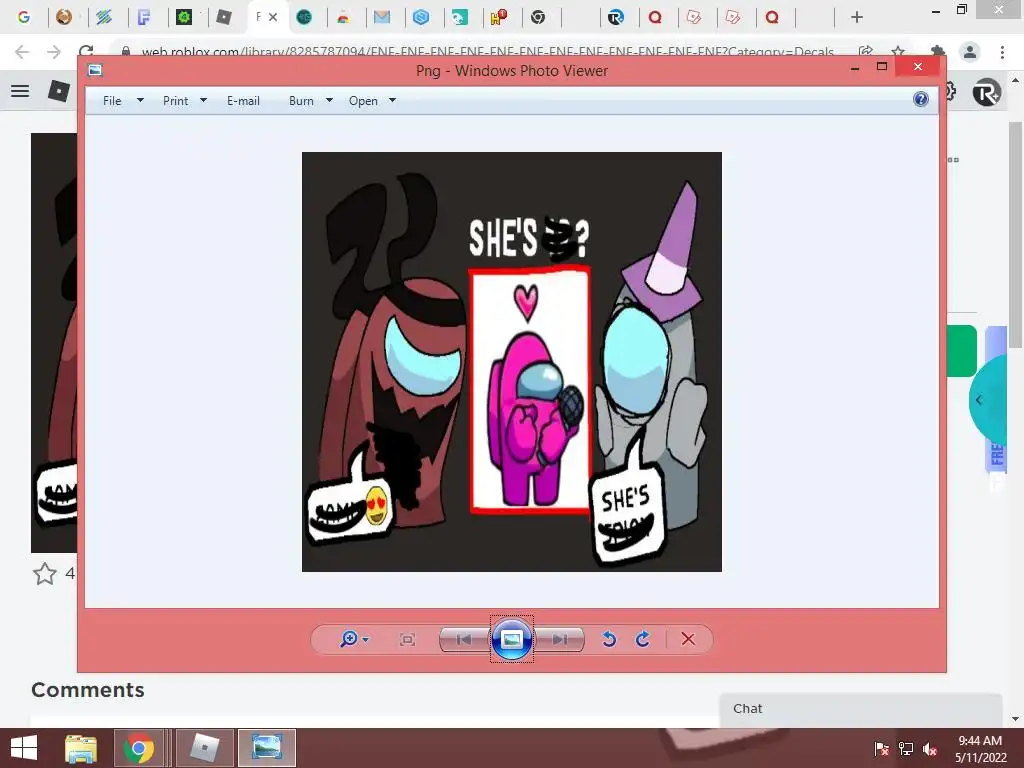This screenshot has width=1024, height=768.
Task: Bookmark this page with the star icon
Action: [898, 52]
